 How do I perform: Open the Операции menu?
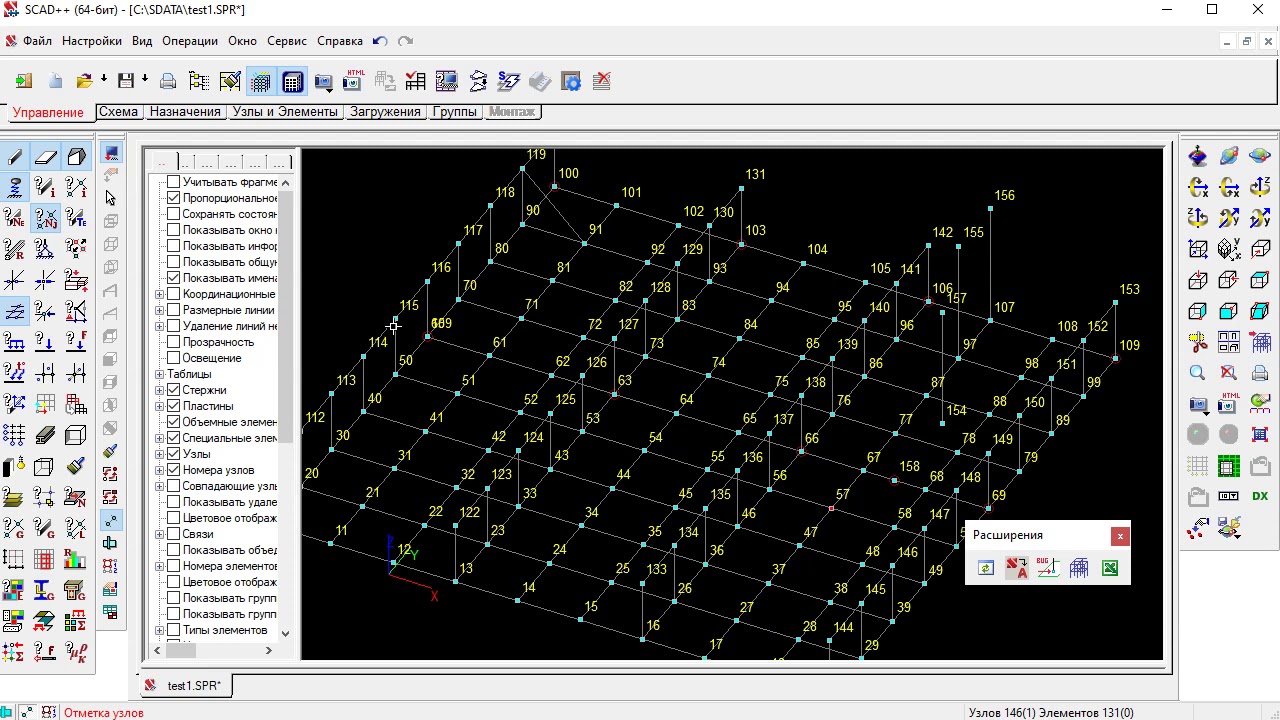190,41
